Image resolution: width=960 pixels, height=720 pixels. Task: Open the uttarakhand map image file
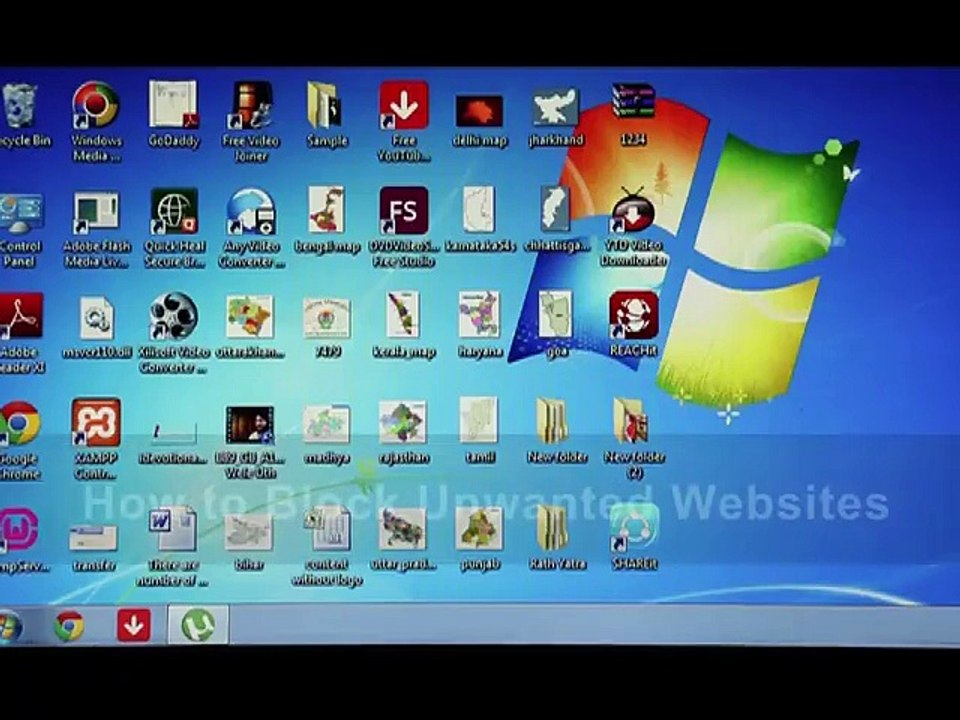250,317
